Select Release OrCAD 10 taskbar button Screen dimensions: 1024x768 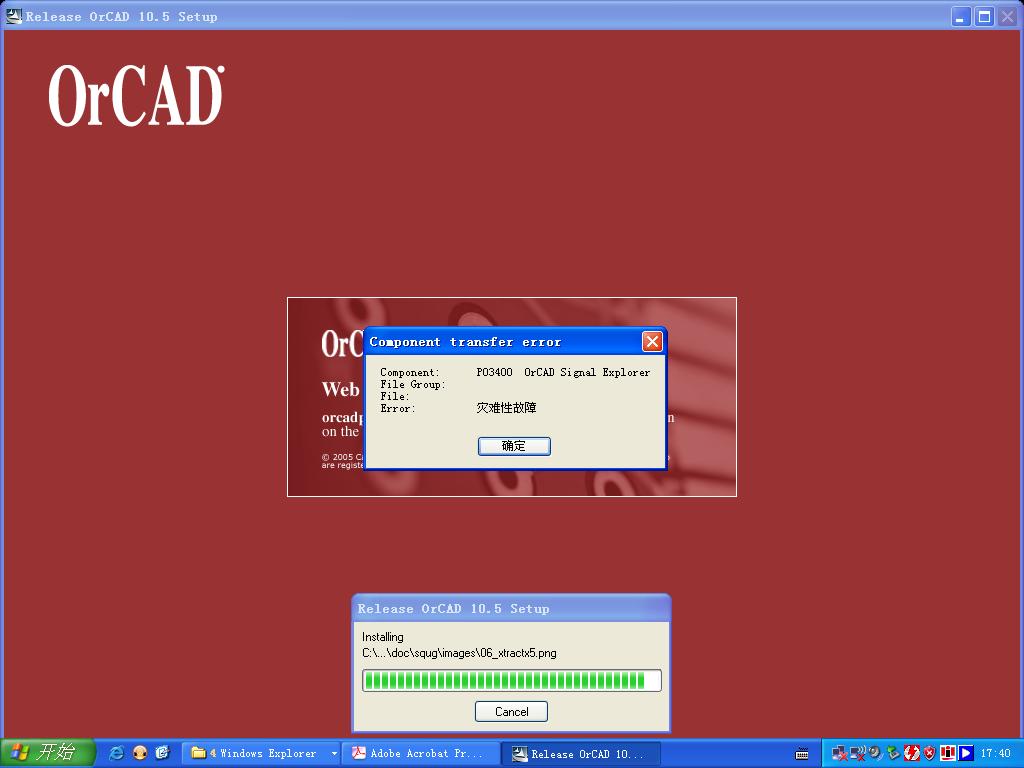581,754
